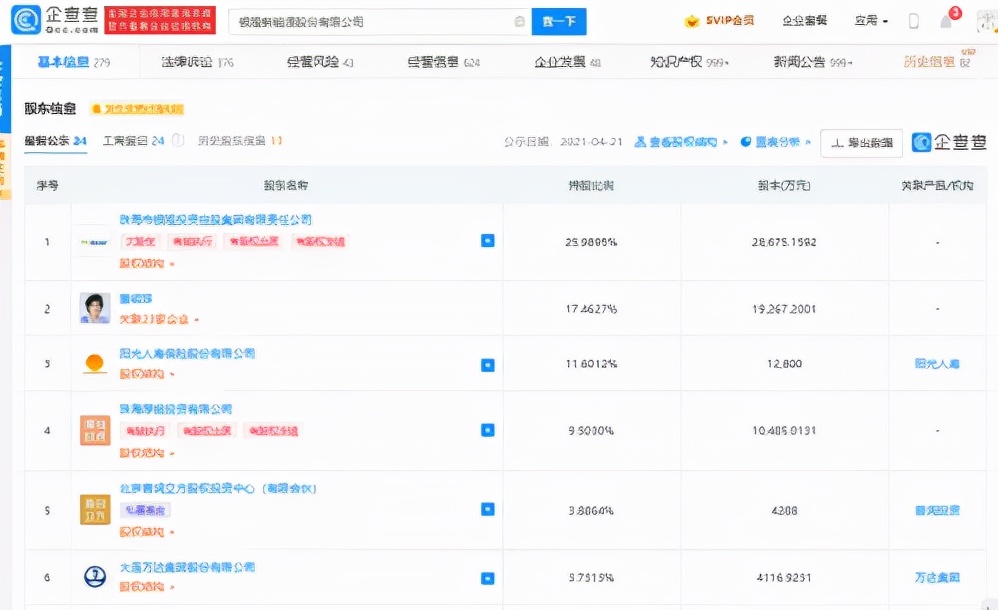Click the orange logo tile in row 4
Viewport: 998px width, 610px height.
click(x=95, y=430)
